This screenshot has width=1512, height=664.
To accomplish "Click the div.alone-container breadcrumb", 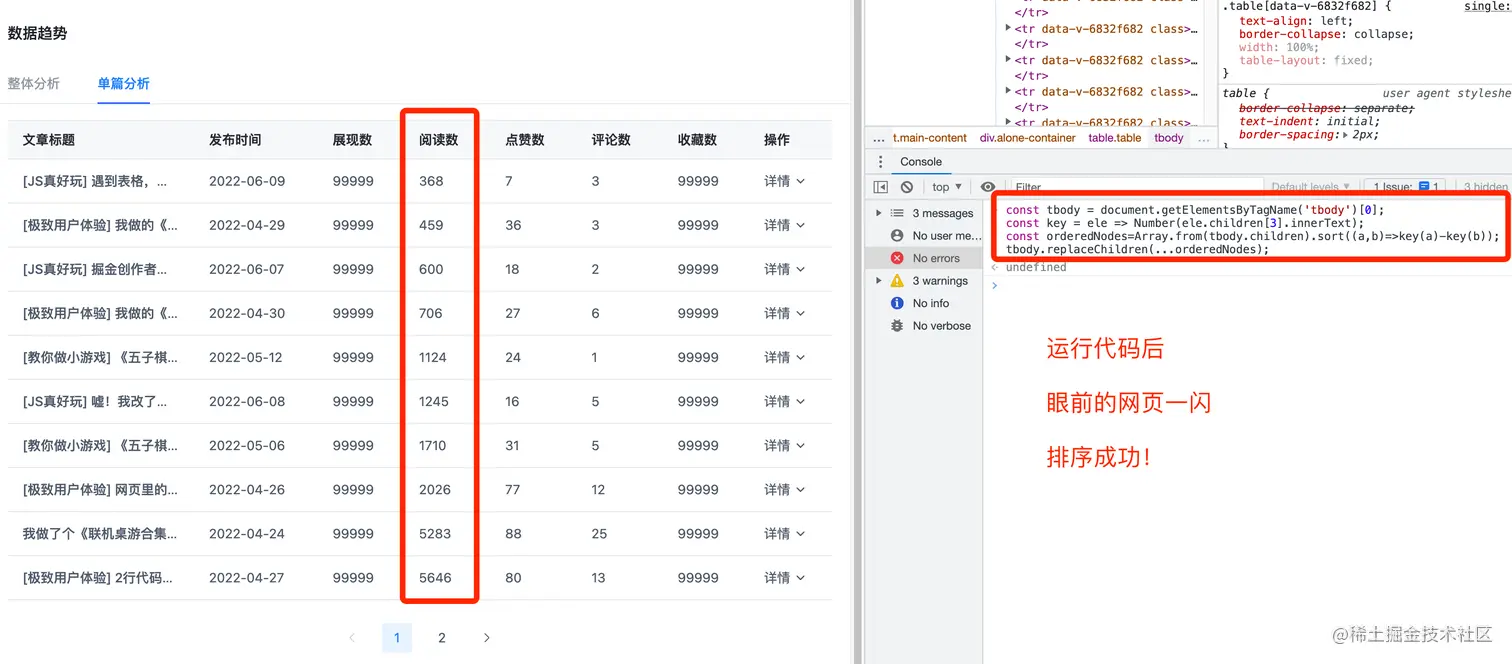I will pos(1028,138).
